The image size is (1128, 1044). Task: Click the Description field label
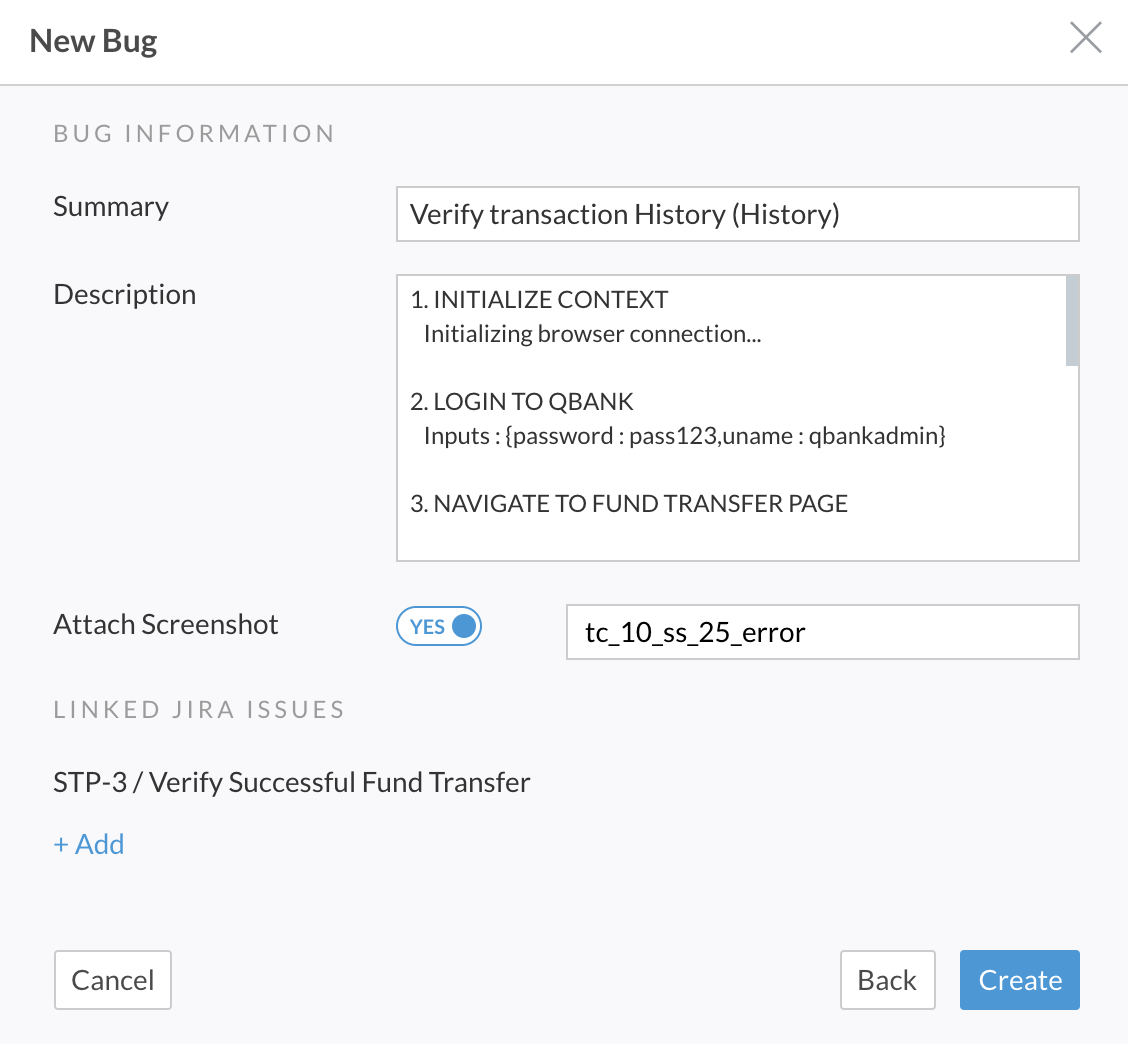click(x=125, y=295)
